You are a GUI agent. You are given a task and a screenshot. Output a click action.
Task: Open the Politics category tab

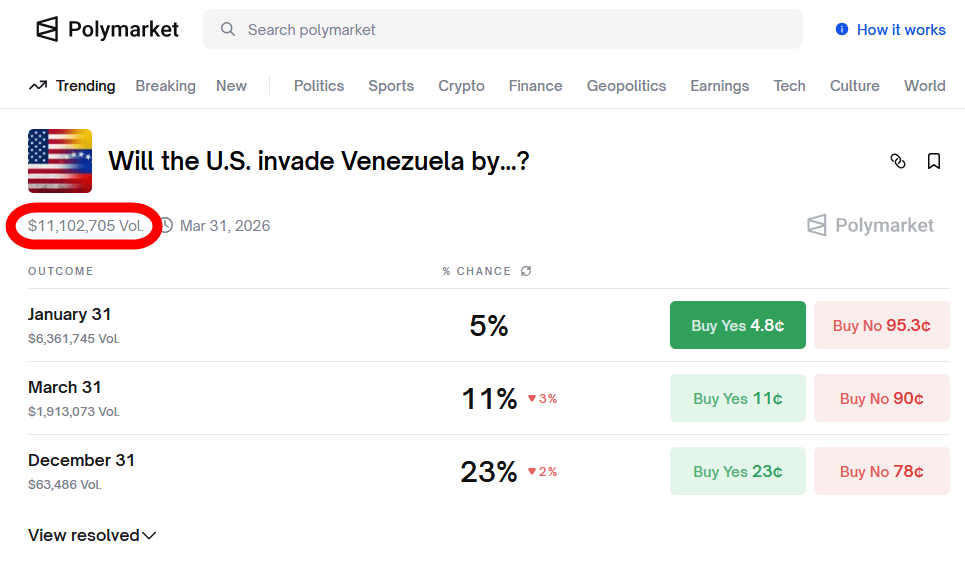(x=319, y=86)
